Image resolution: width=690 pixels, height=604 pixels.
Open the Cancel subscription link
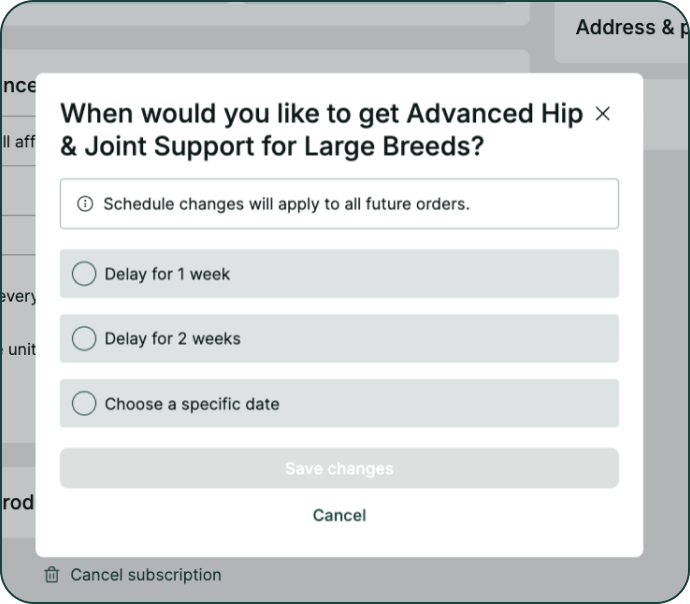[145, 575]
